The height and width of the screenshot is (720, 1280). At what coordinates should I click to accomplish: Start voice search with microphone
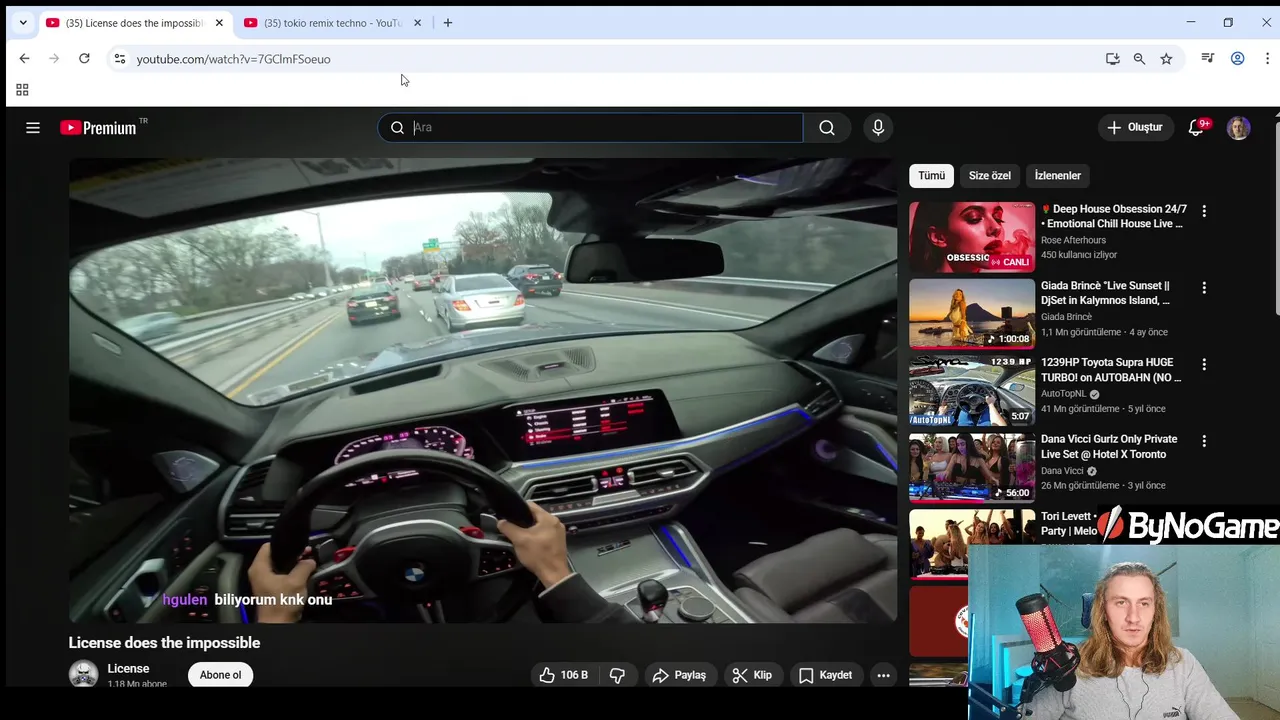point(878,127)
